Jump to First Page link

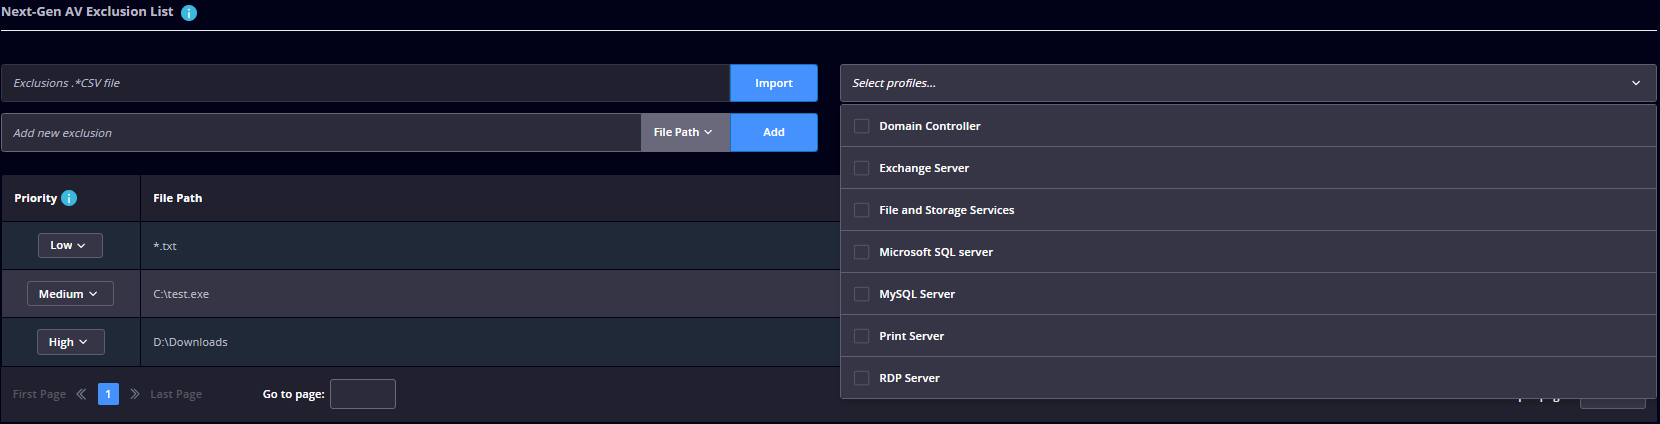pos(39,394)
